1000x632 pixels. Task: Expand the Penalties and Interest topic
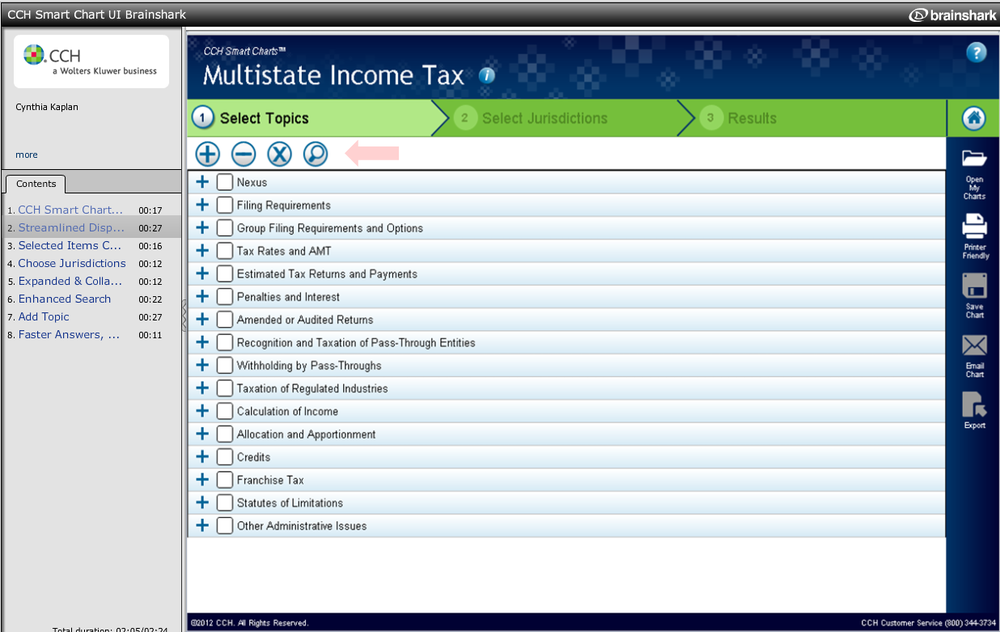202,297
